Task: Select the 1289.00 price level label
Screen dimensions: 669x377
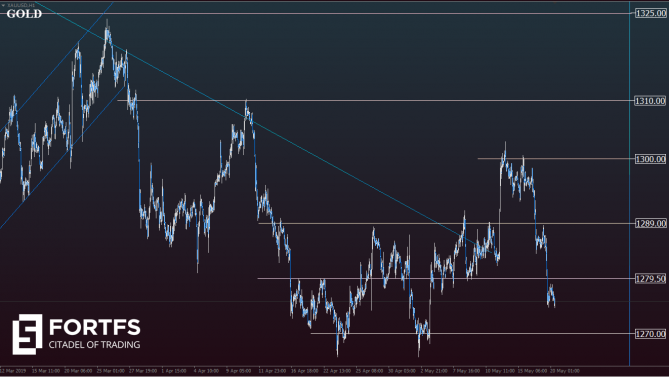Action: (650, 223)
